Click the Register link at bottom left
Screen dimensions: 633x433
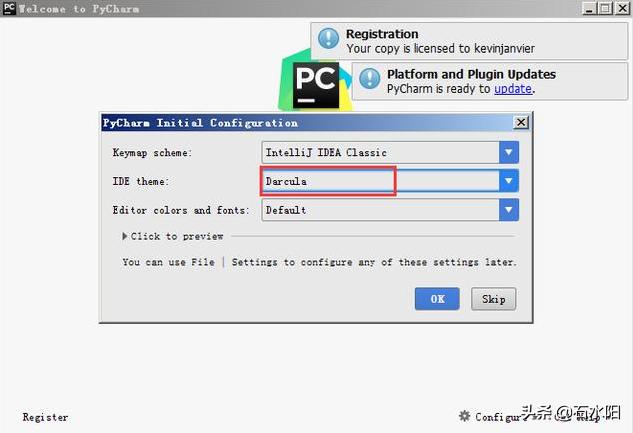(45, 417)
